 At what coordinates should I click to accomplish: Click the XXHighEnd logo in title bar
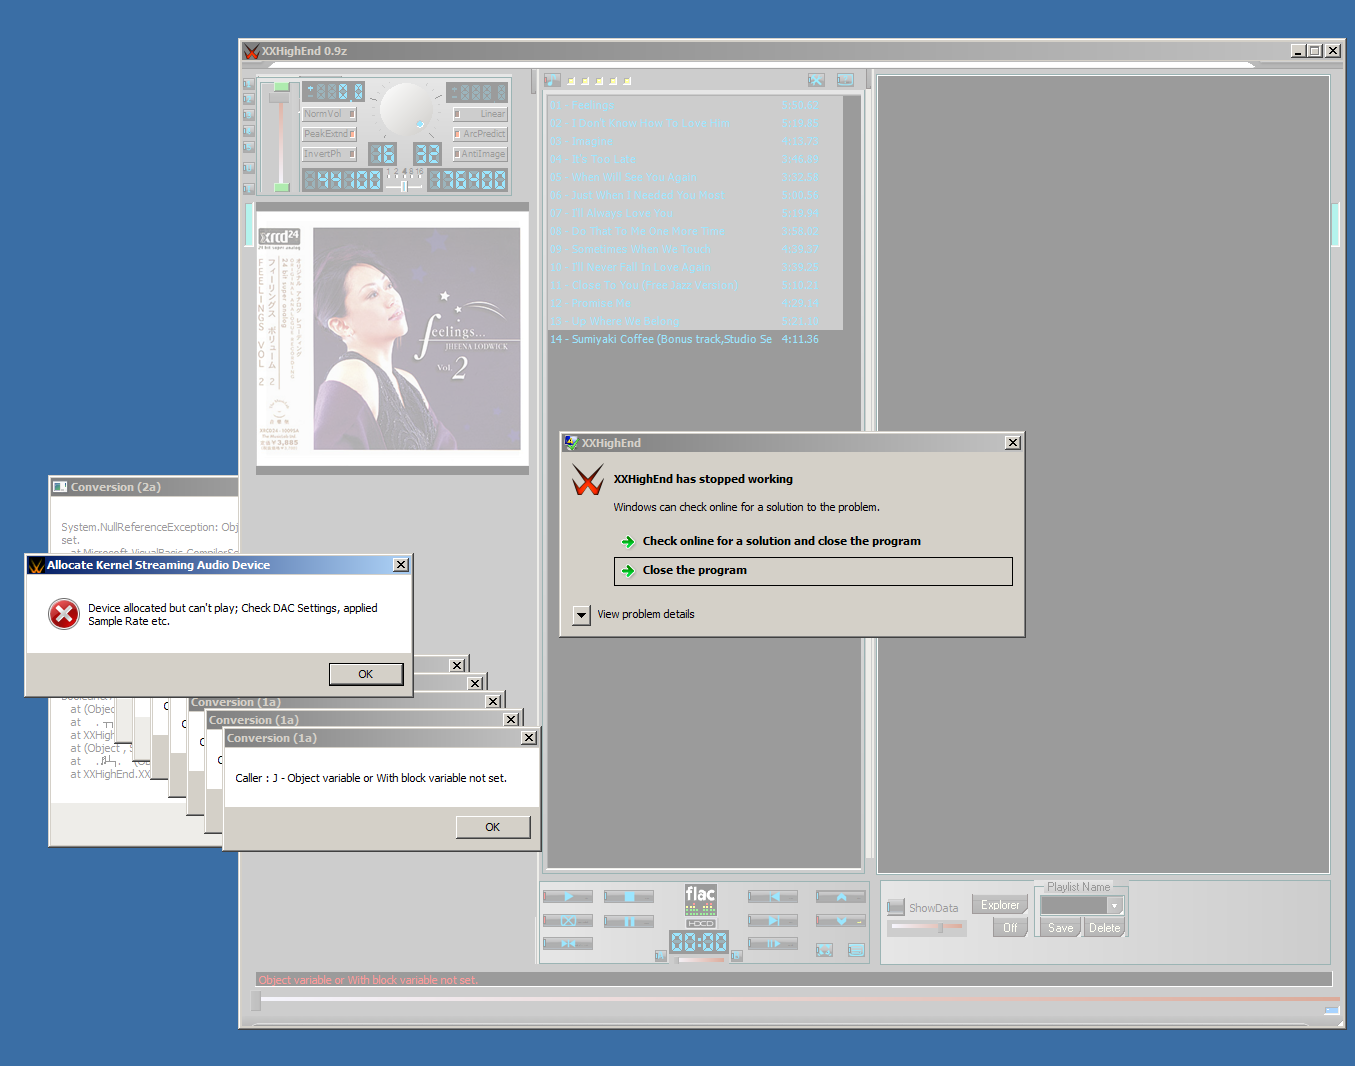point(251,51)
